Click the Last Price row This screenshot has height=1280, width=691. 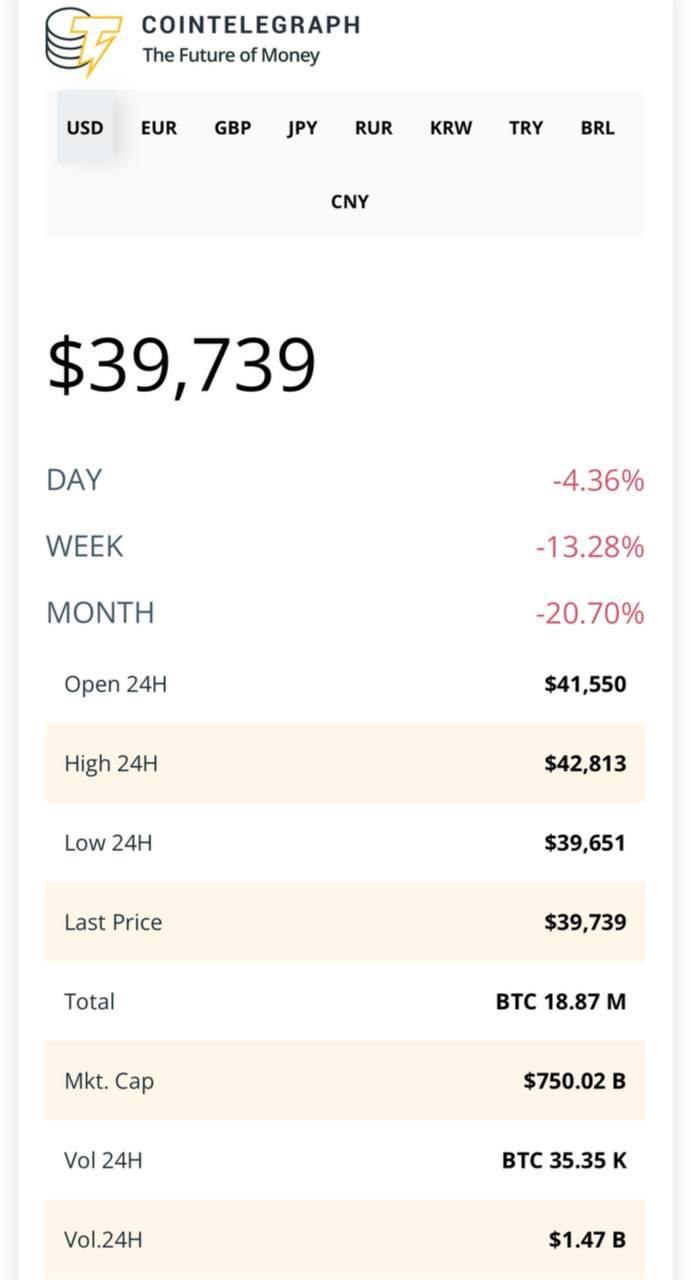(345, 922)
